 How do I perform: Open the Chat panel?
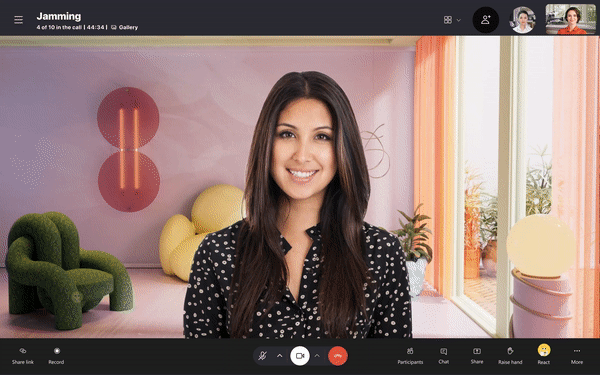pos(443,356)
